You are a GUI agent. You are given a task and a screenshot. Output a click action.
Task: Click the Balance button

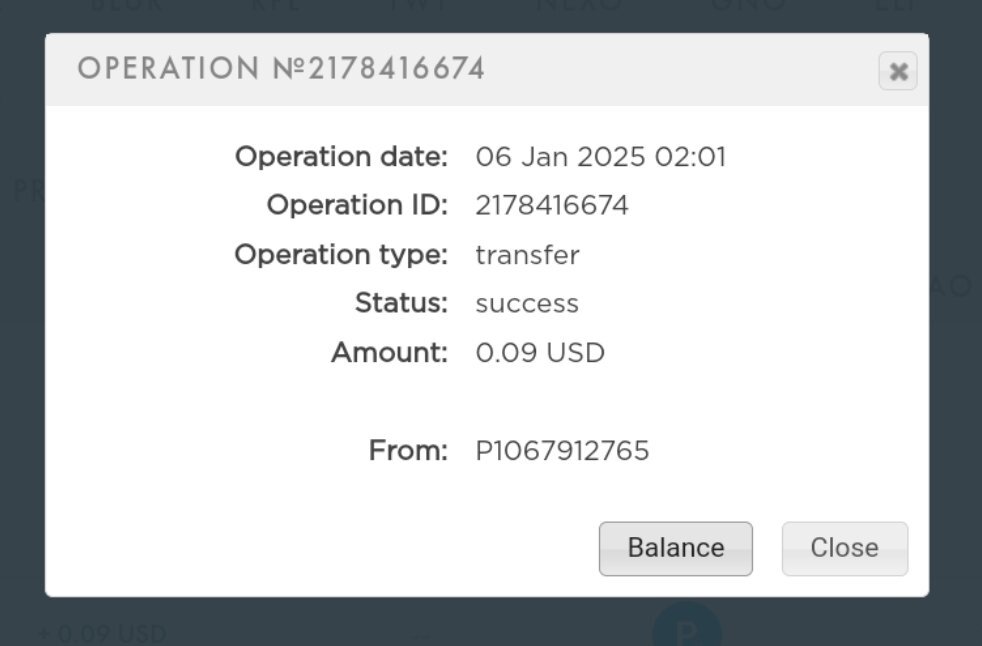(675, 548)
